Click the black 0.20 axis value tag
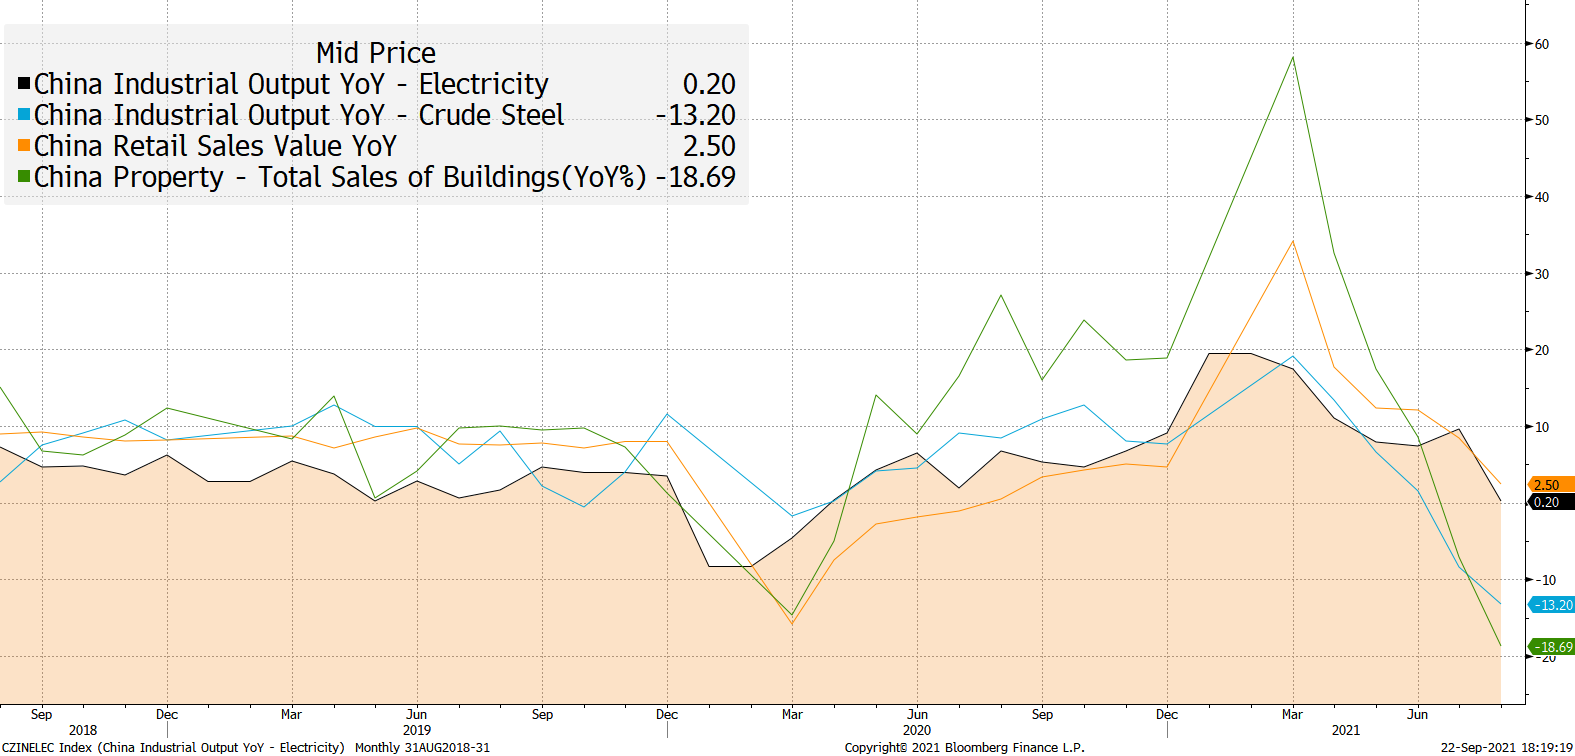Viewport: 1575px width, 756px height. [1551, 502]
